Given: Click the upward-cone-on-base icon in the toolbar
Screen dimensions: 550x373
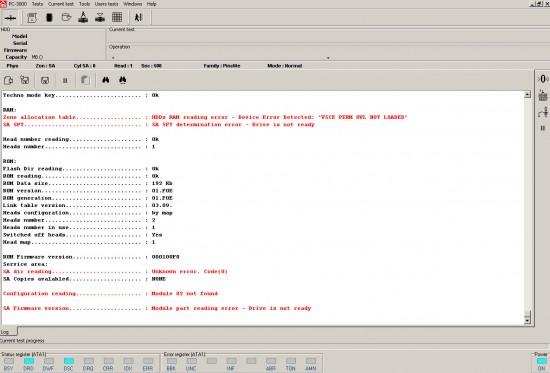Looking at the screenshot, I should (83, 17).
